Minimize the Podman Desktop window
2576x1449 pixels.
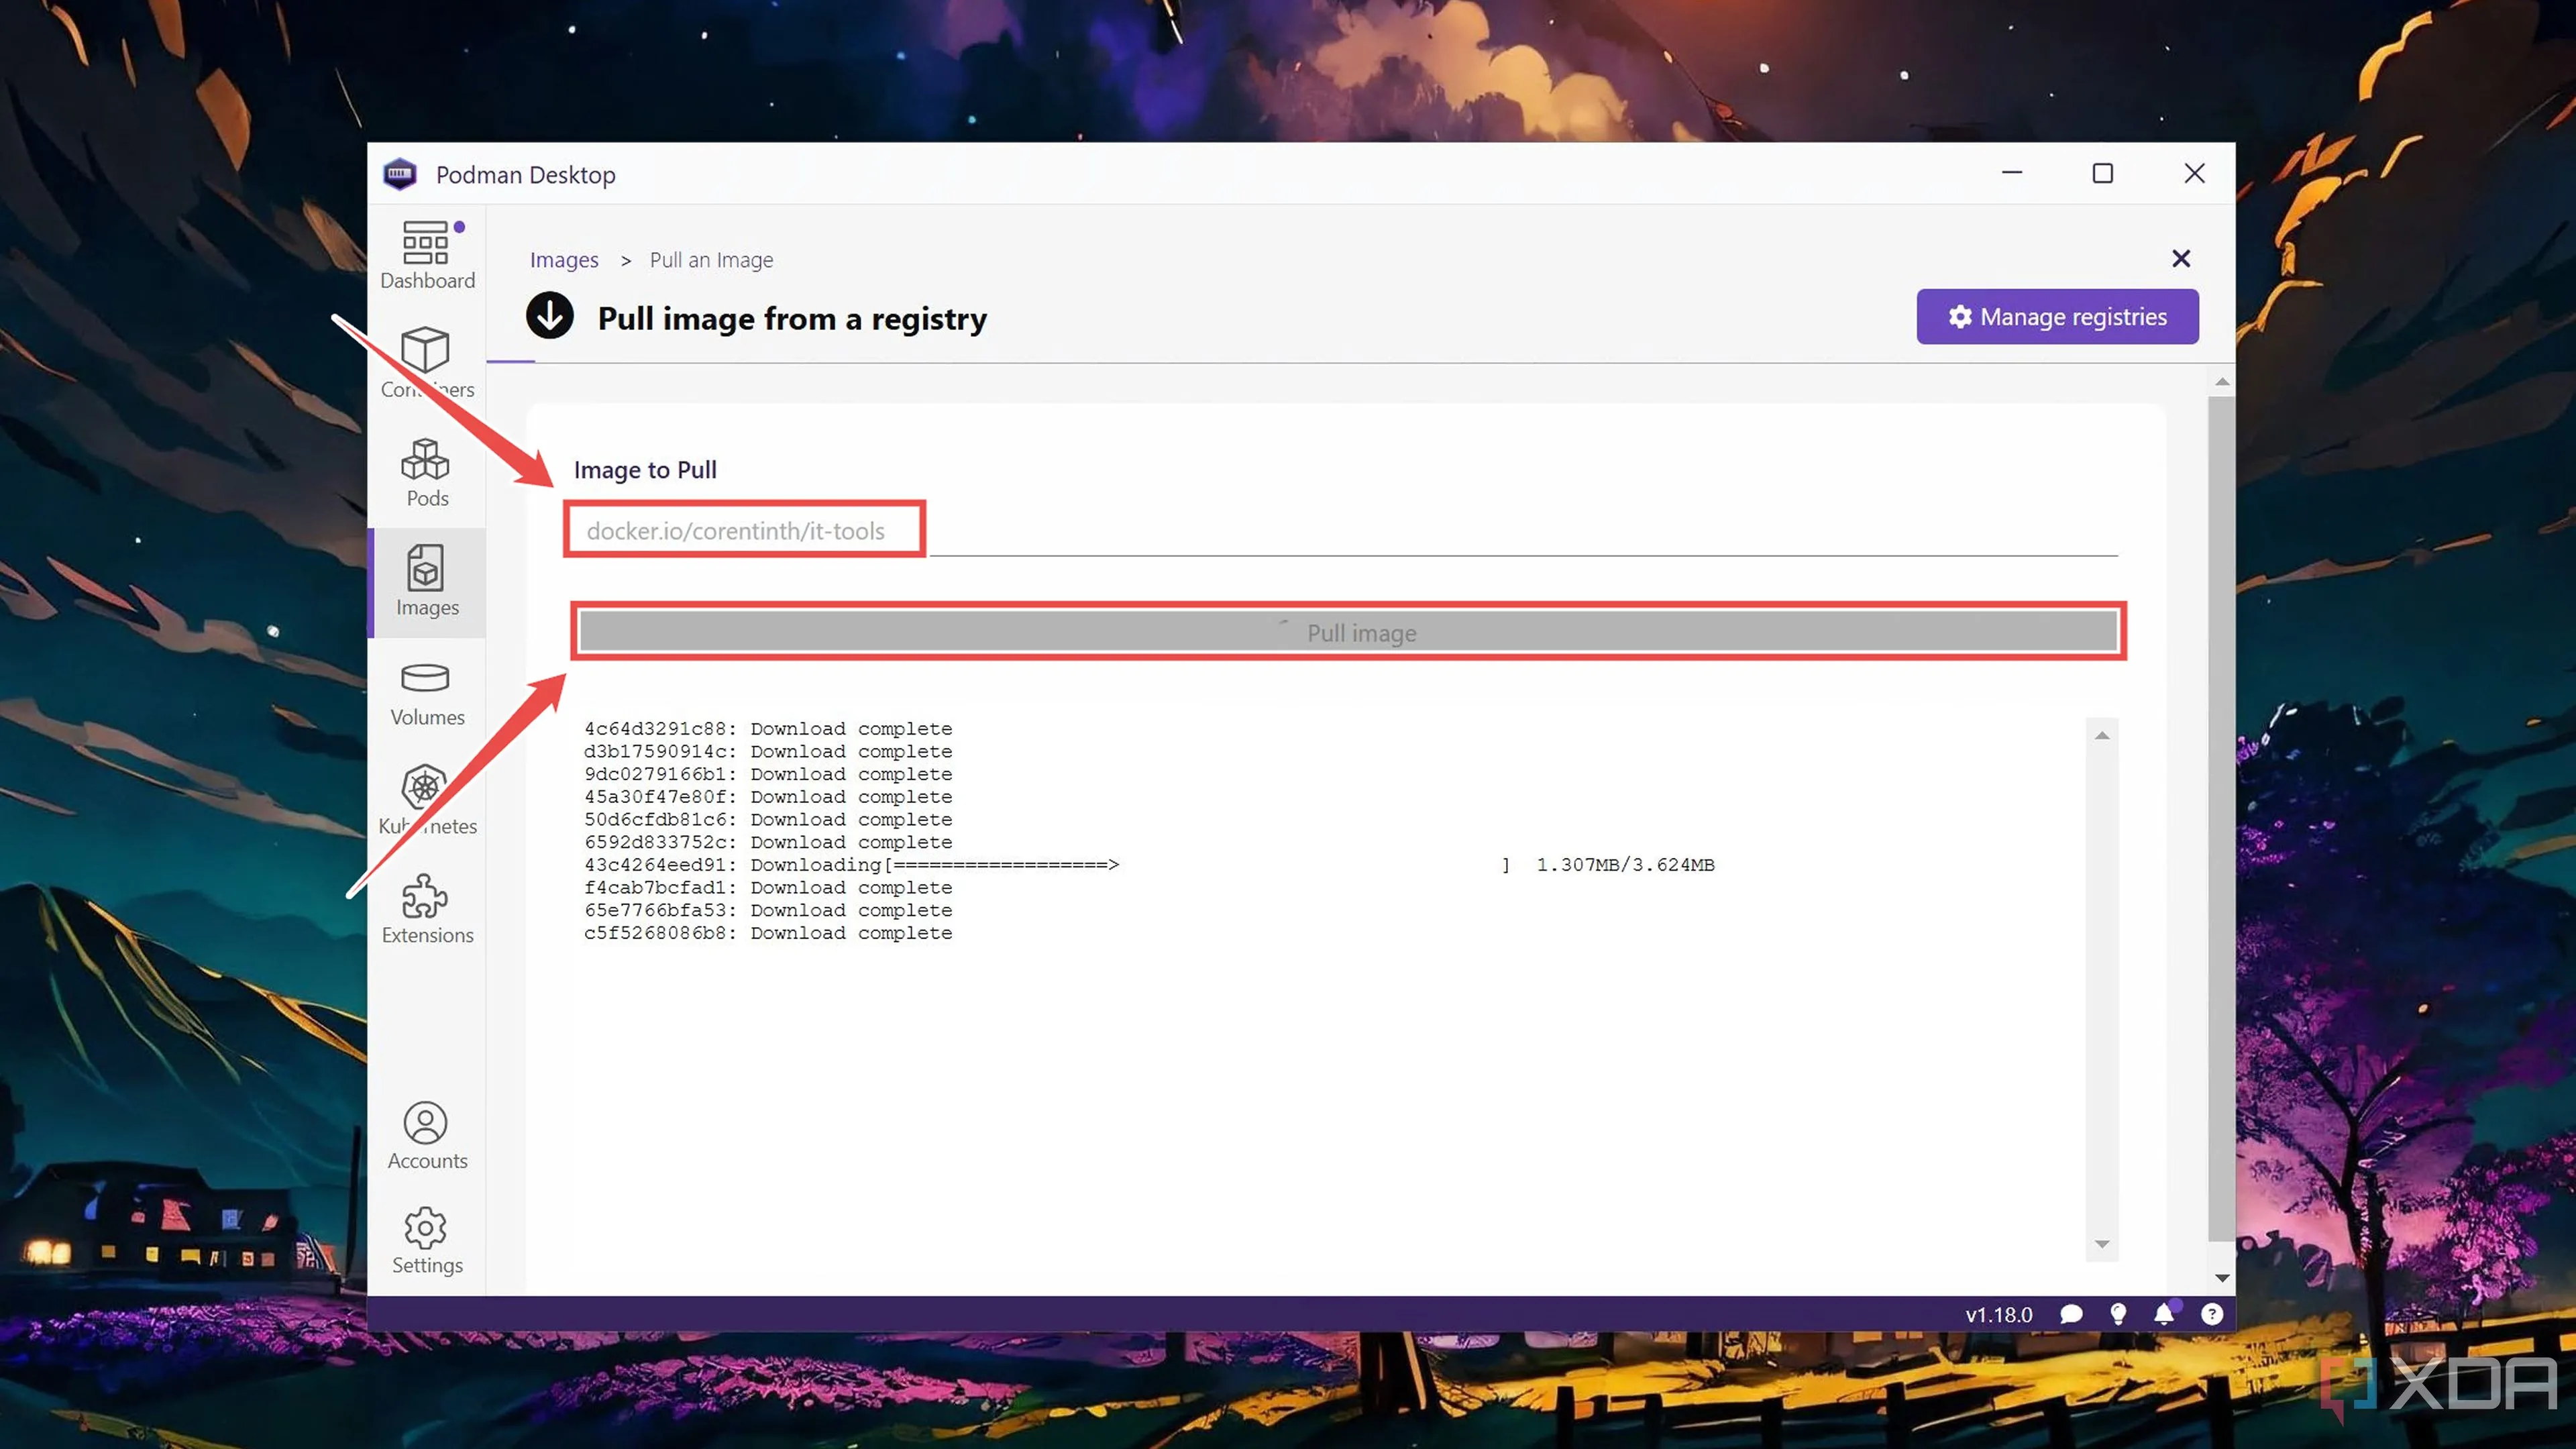pos(2012,173)
